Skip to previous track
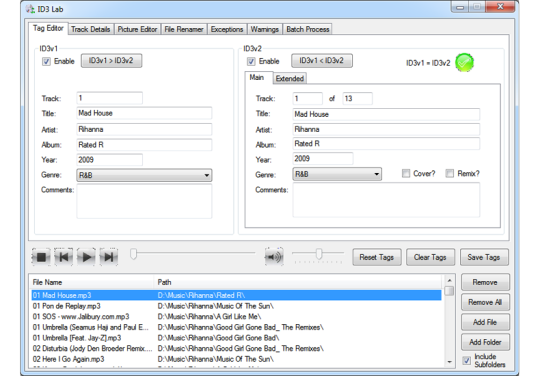 tap(64, 257)
